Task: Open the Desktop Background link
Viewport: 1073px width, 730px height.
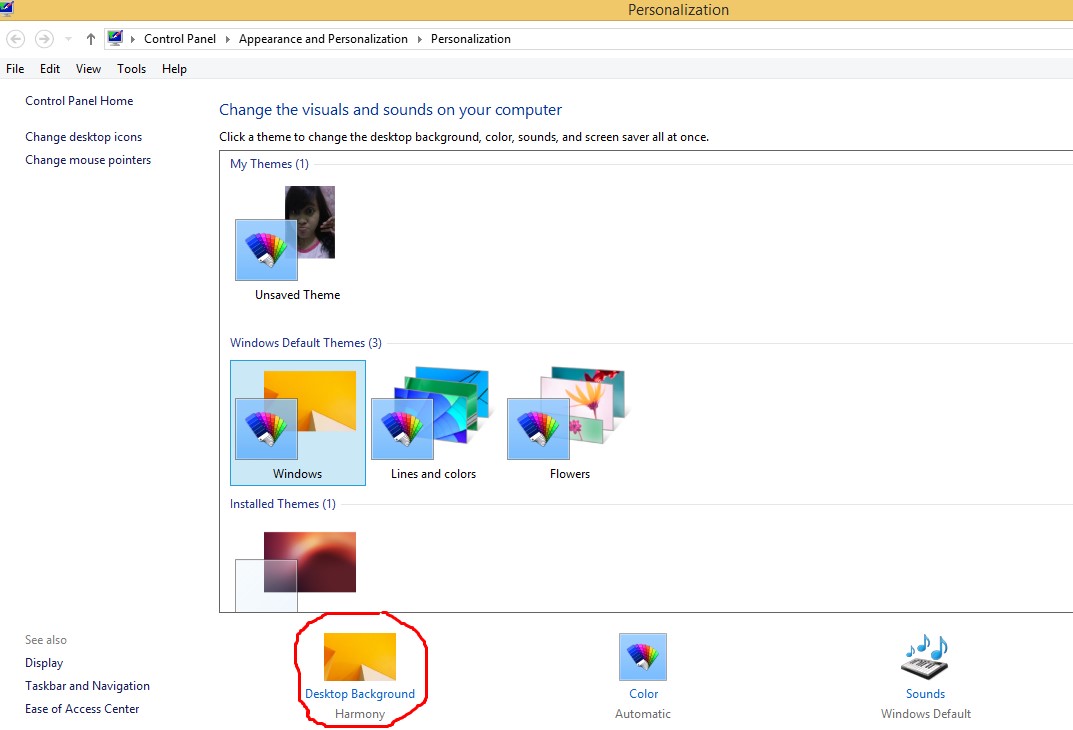Action: [x=360, y=694]
